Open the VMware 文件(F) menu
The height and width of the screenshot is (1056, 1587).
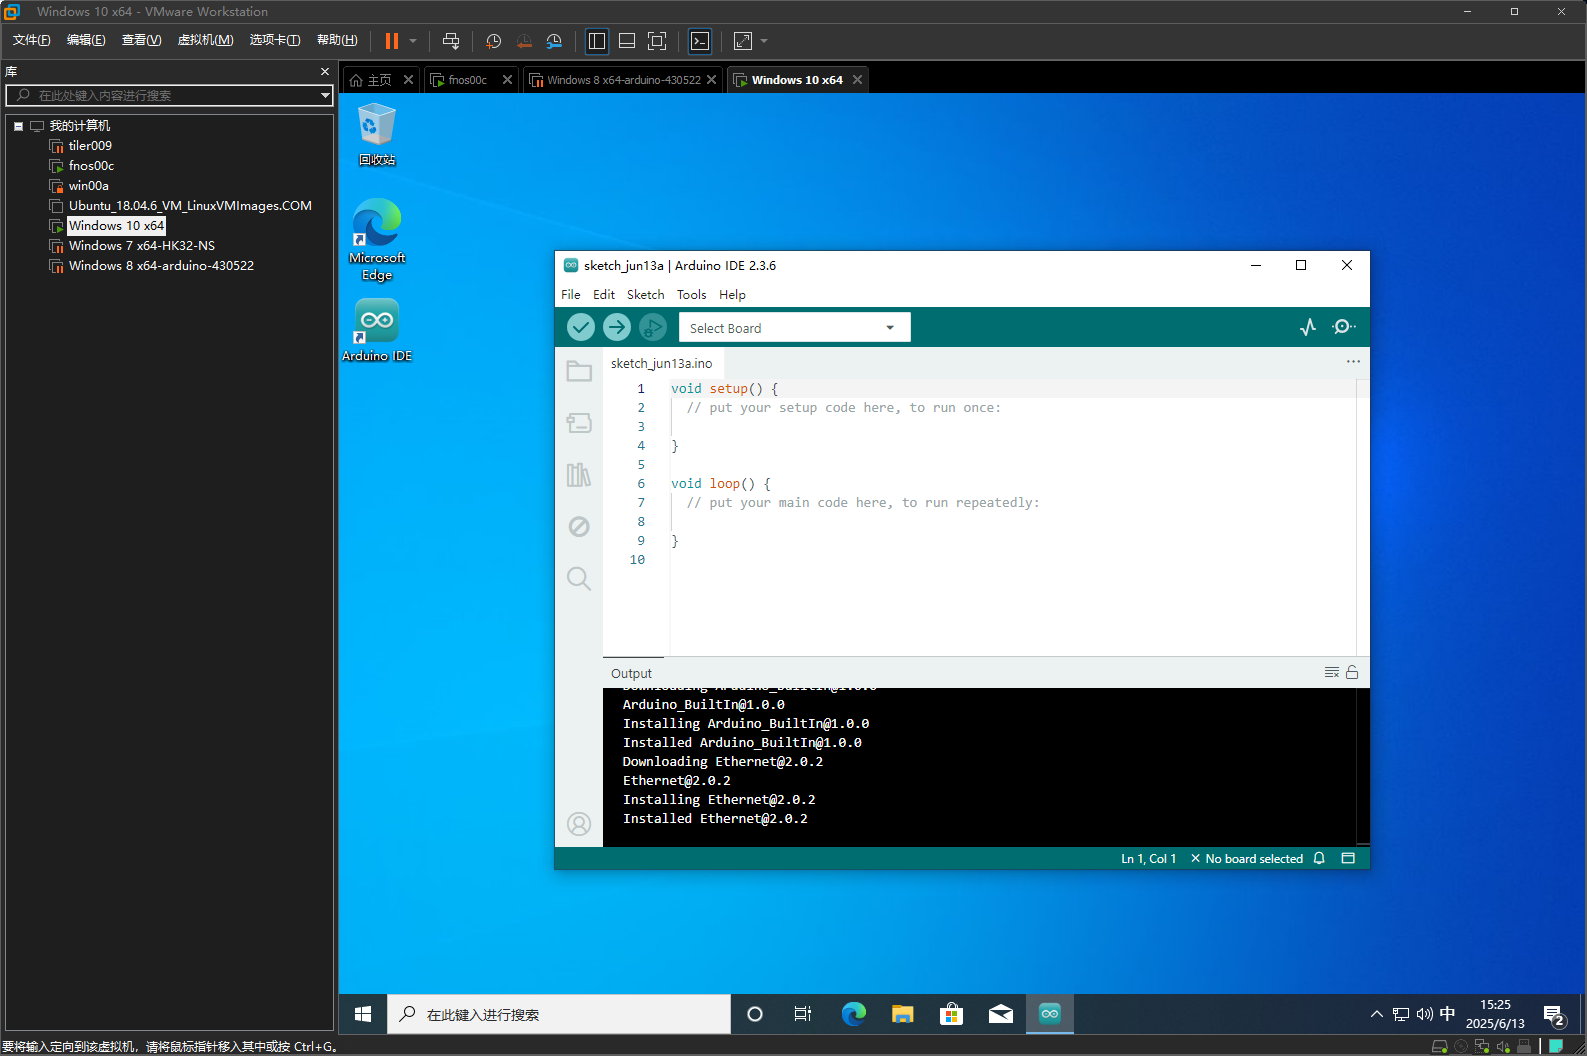coord(31,40)
